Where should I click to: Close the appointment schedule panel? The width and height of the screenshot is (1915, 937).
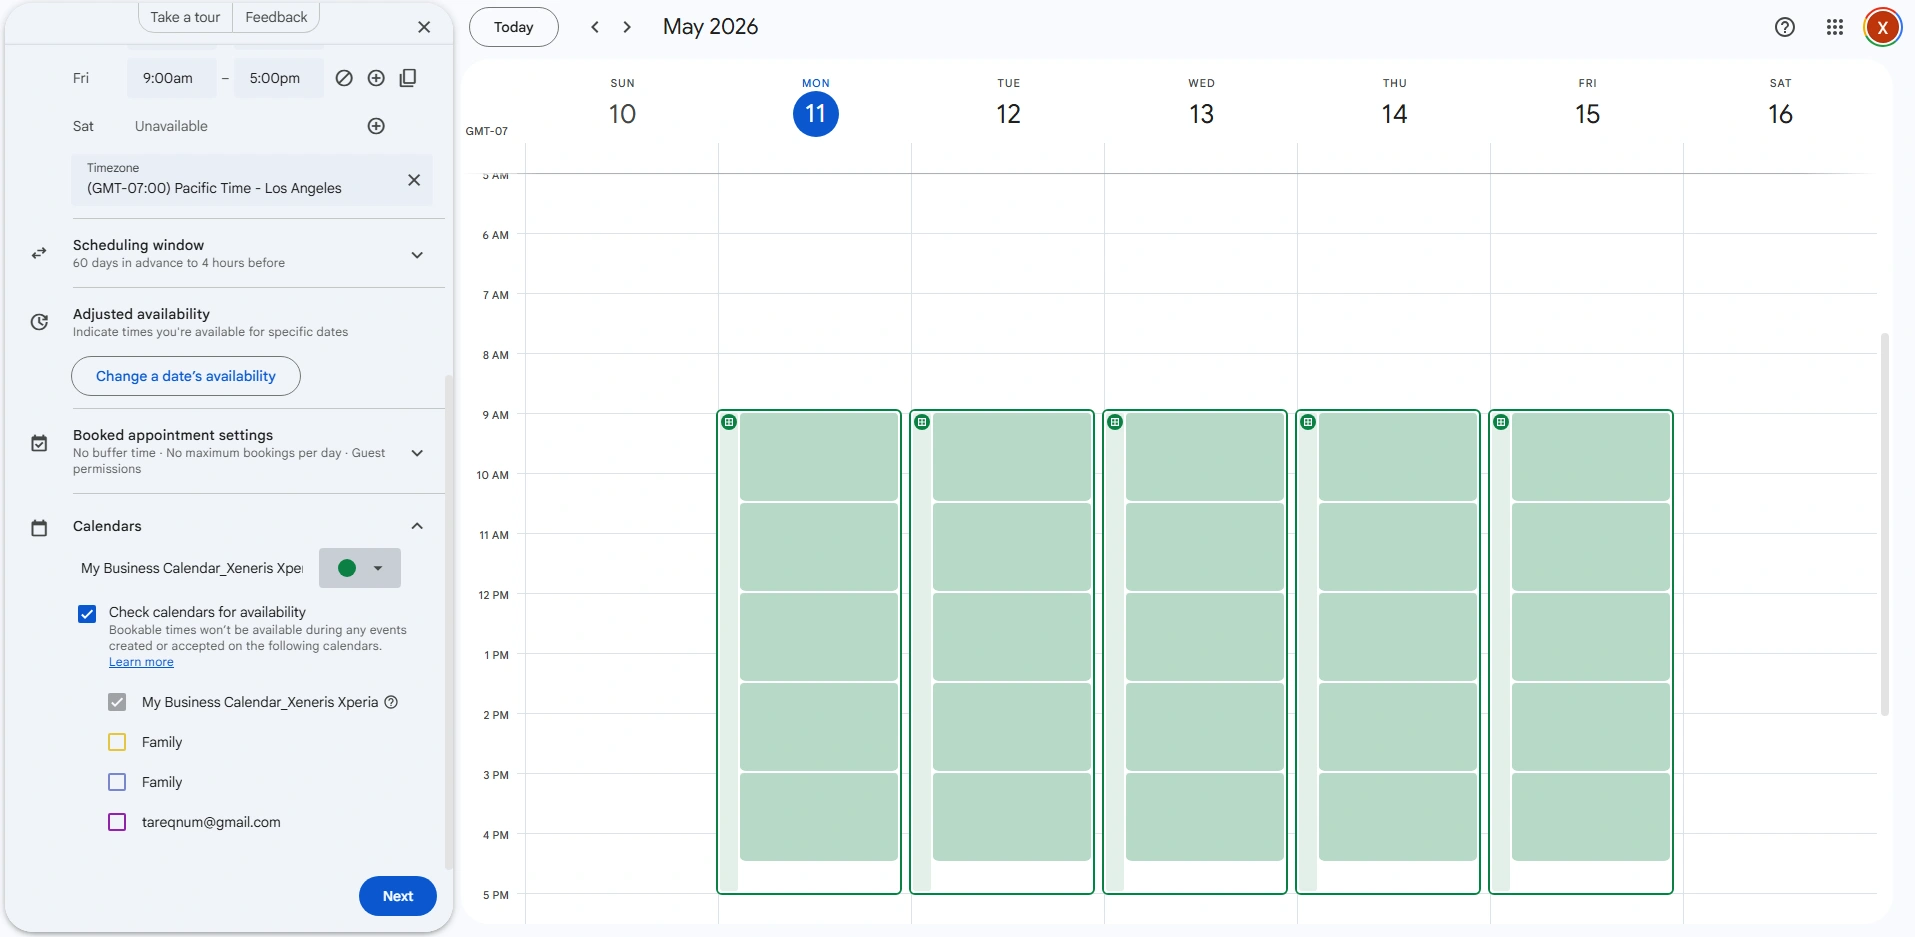[424, 27]
